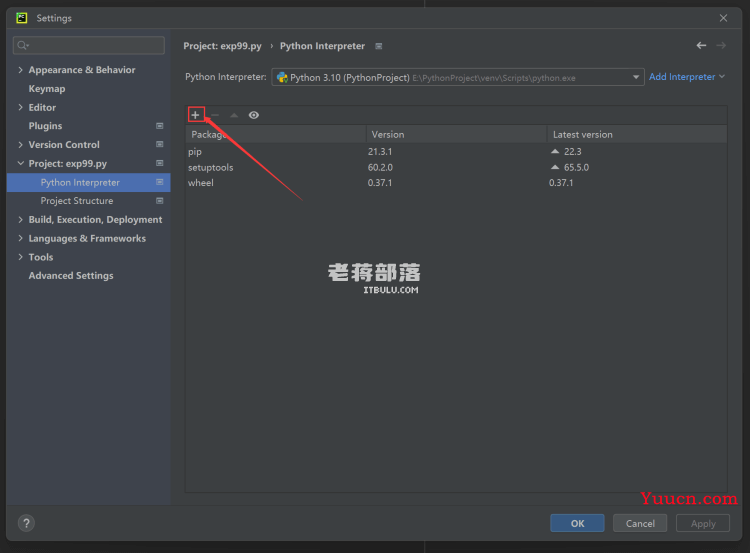Click setuptools version 60.2.0 cell

click(x=380, y=167)
